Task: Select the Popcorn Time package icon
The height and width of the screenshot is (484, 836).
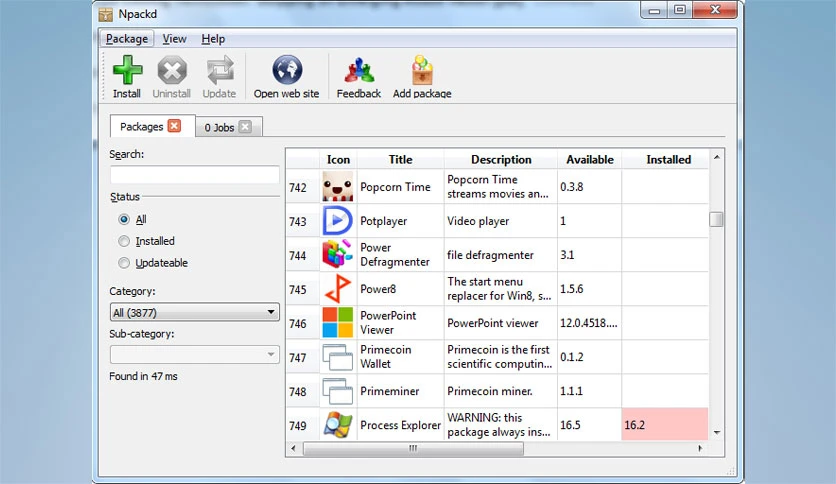Action: coord(337,187)
